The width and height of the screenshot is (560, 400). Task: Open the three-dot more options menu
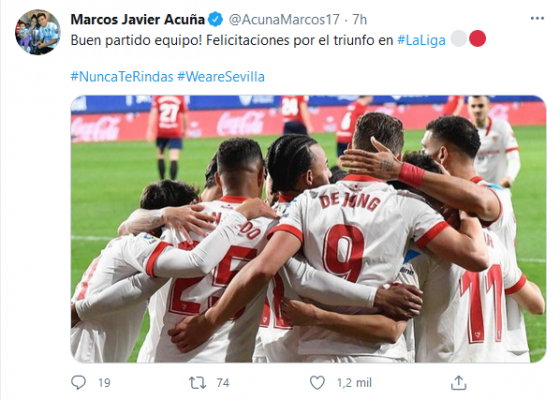click(x=537, y=19)
